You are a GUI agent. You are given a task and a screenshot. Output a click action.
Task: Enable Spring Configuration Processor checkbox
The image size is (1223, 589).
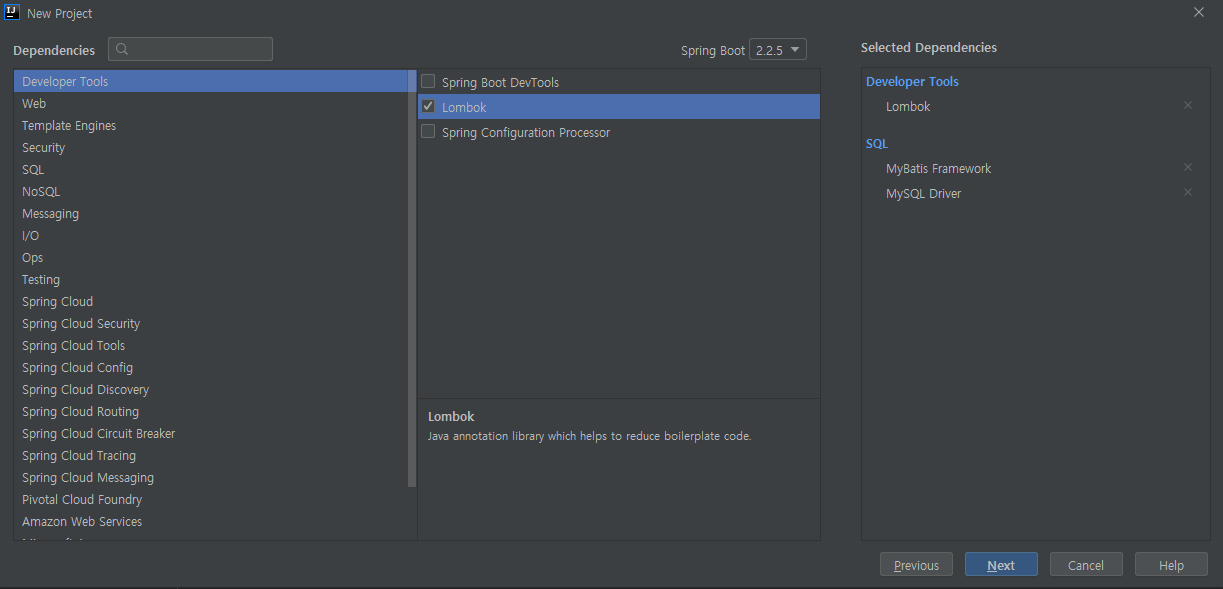click(x=428, y=131)
